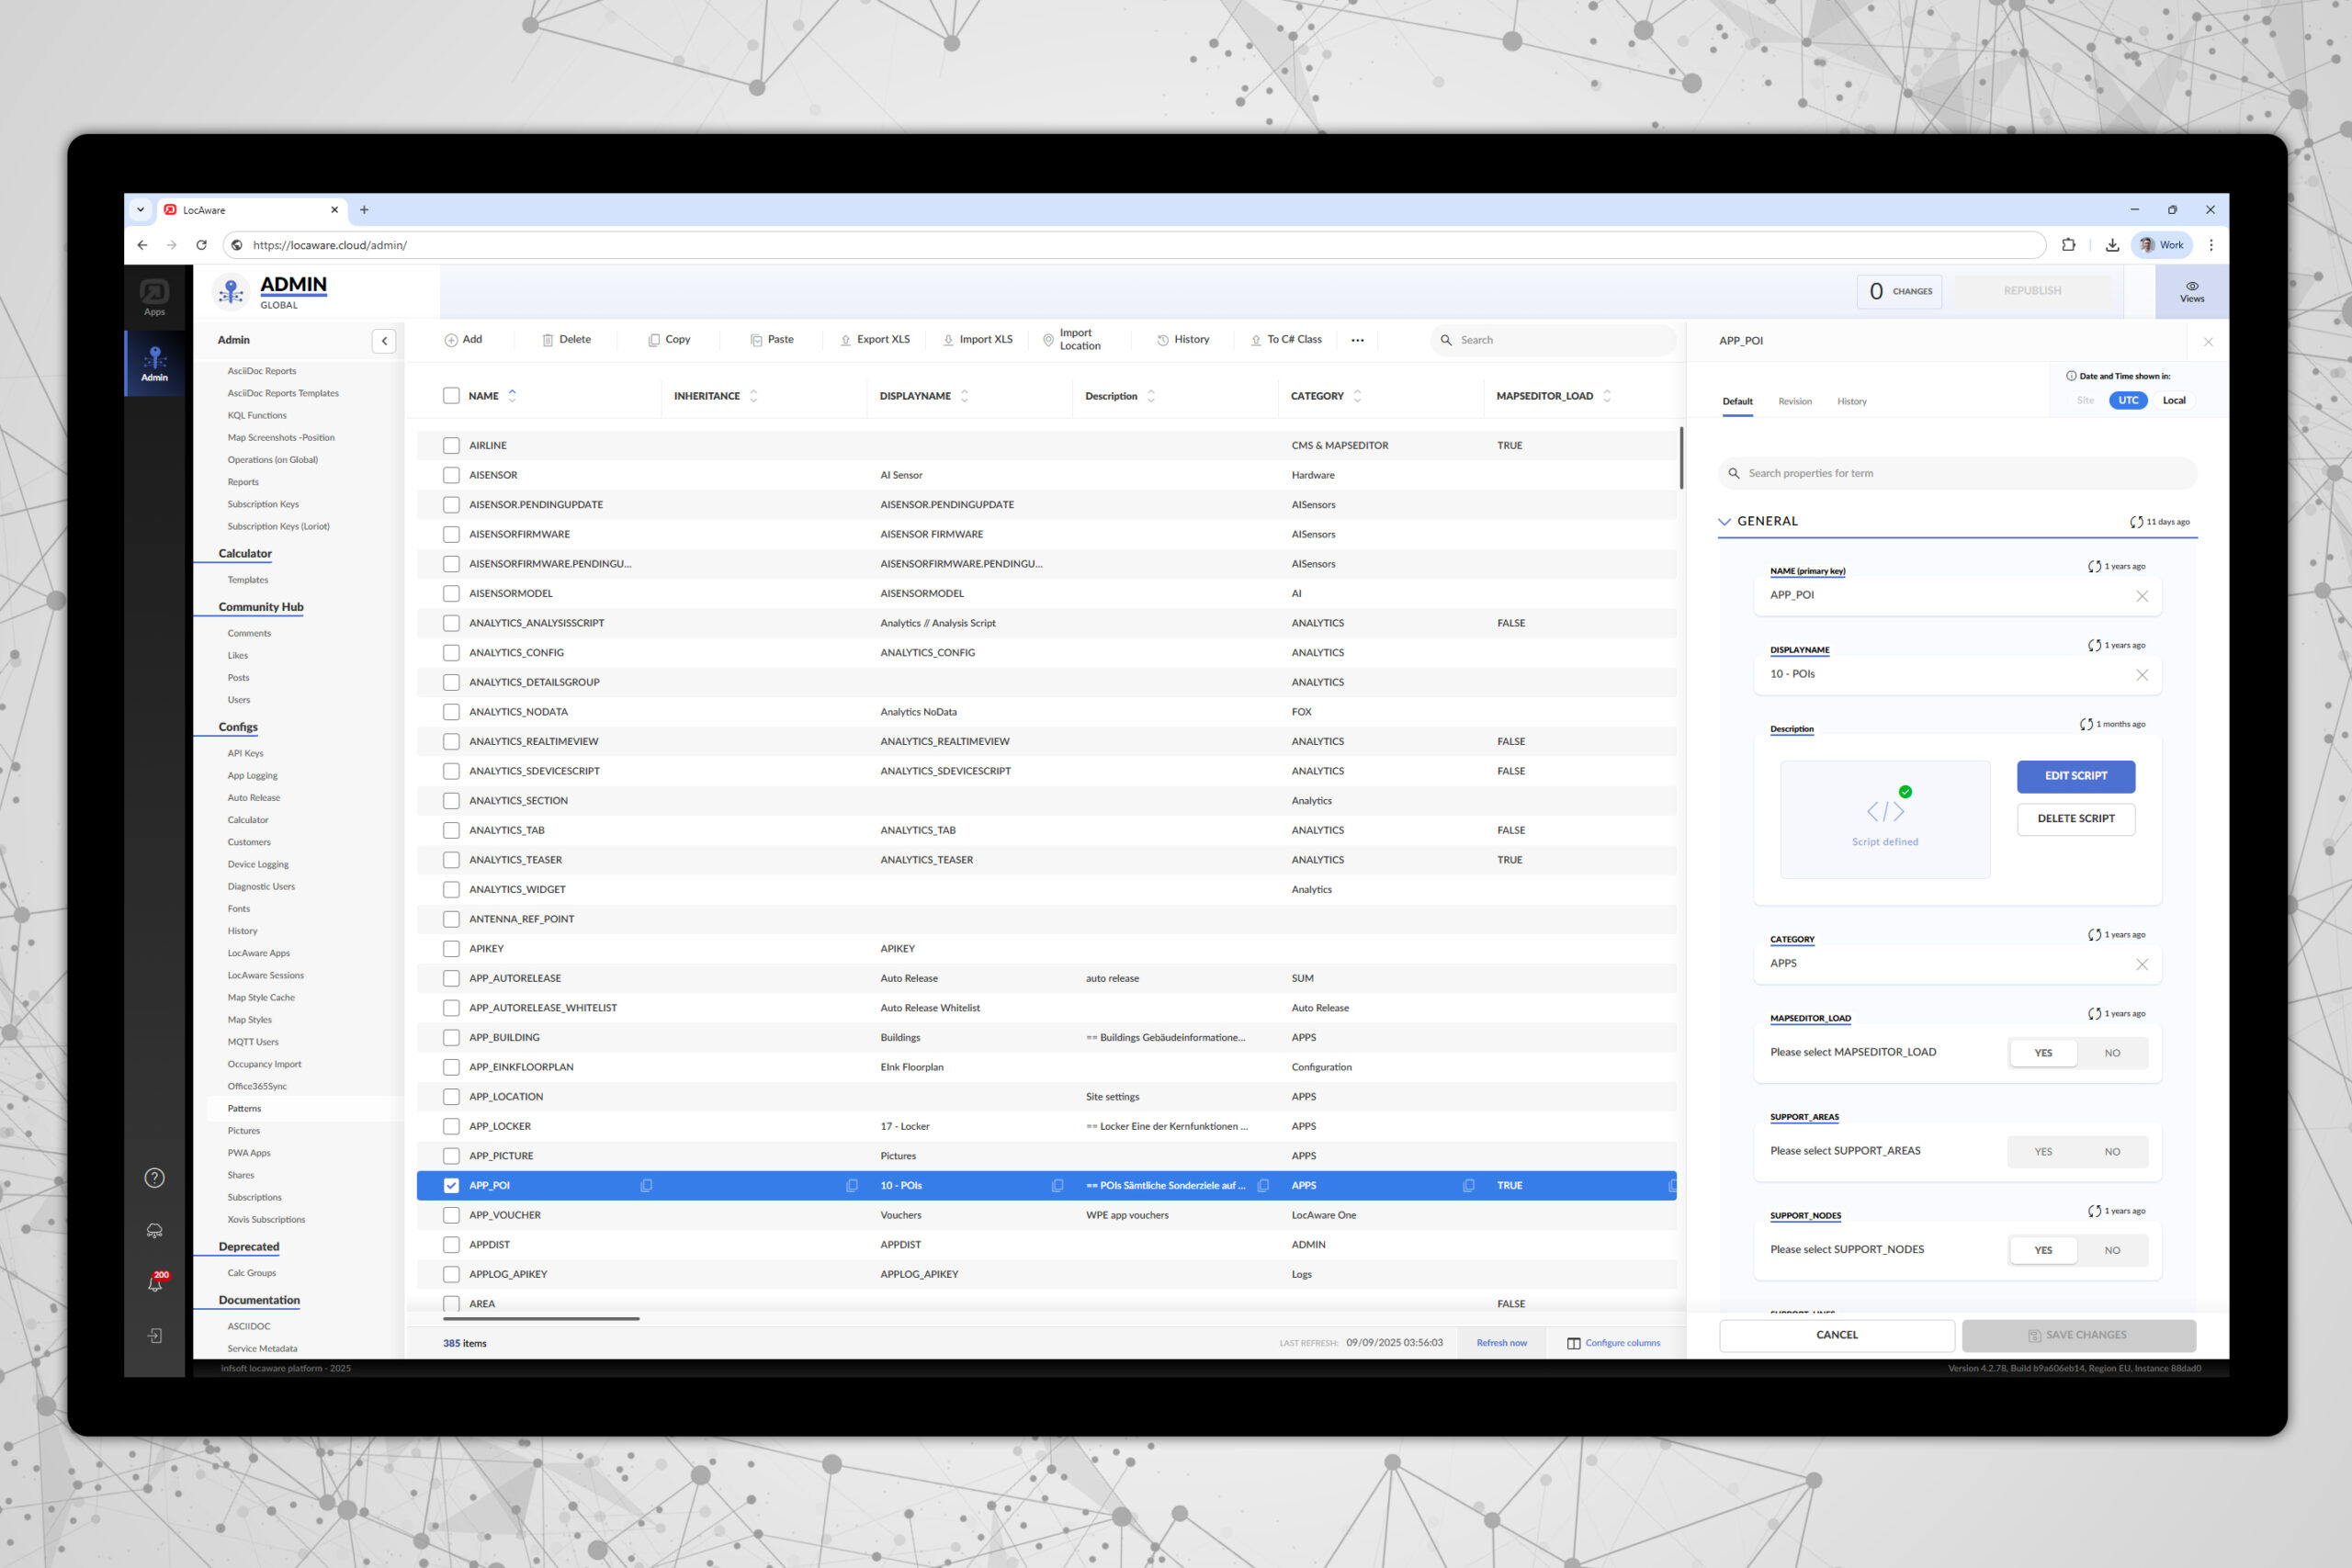Switch to the Revision tab
The height and width of the screenshot is (1568, 2352).
point(1794,402)
